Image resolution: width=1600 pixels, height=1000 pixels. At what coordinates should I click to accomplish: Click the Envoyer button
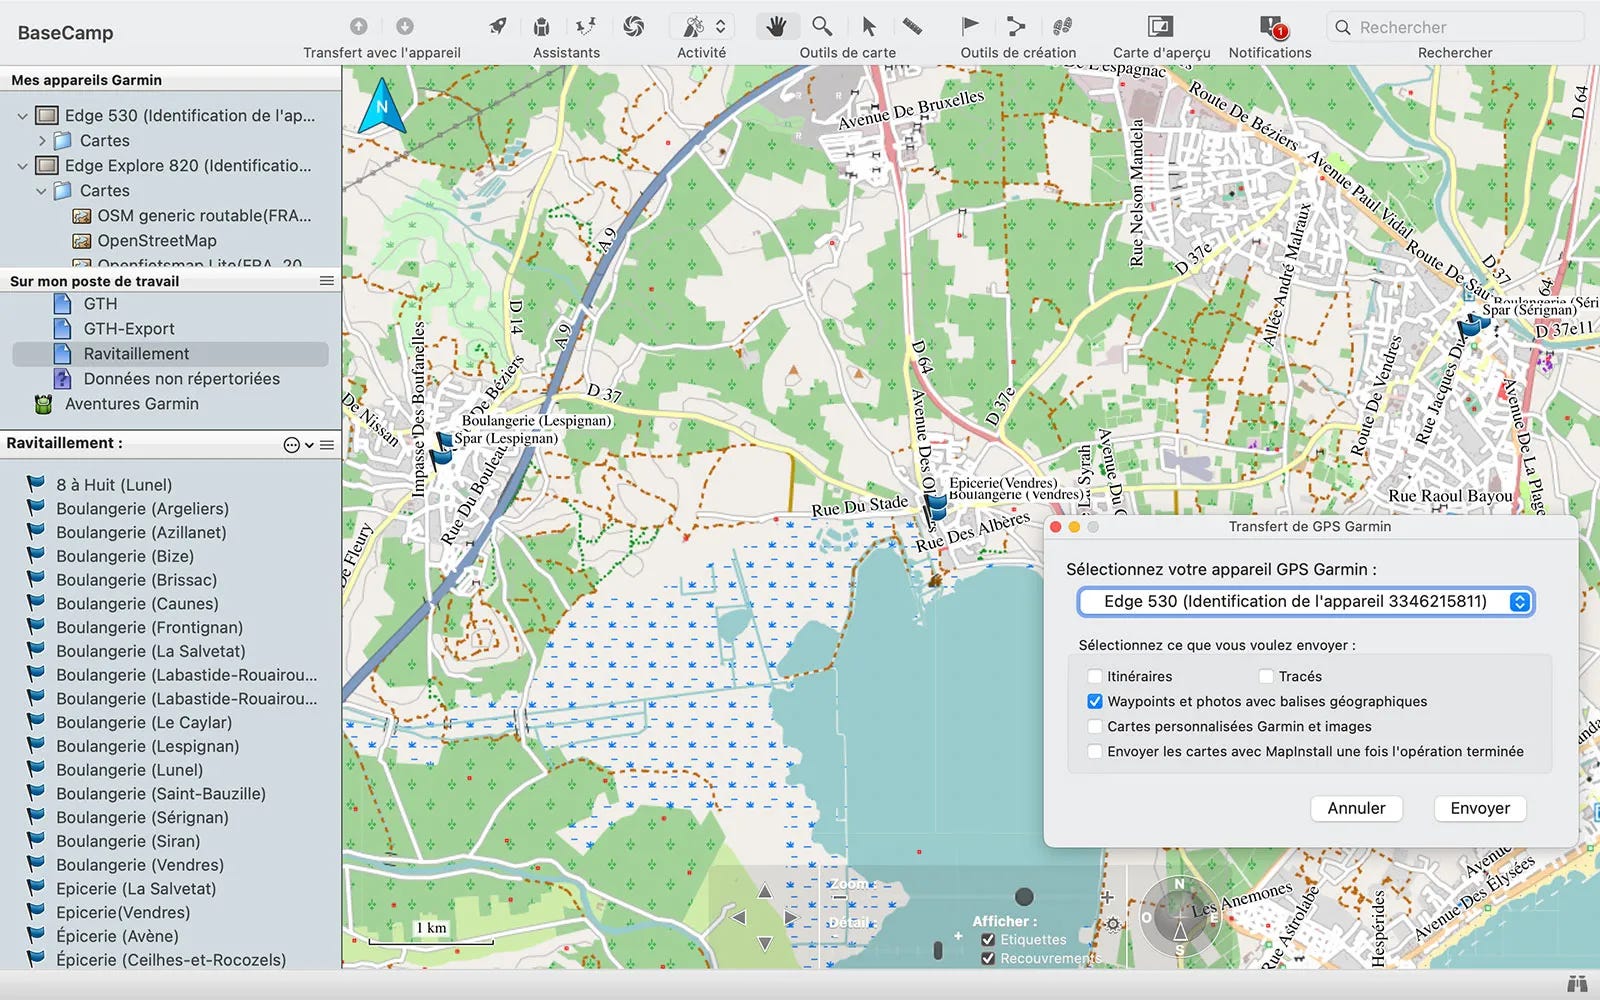coord(1480,808)
